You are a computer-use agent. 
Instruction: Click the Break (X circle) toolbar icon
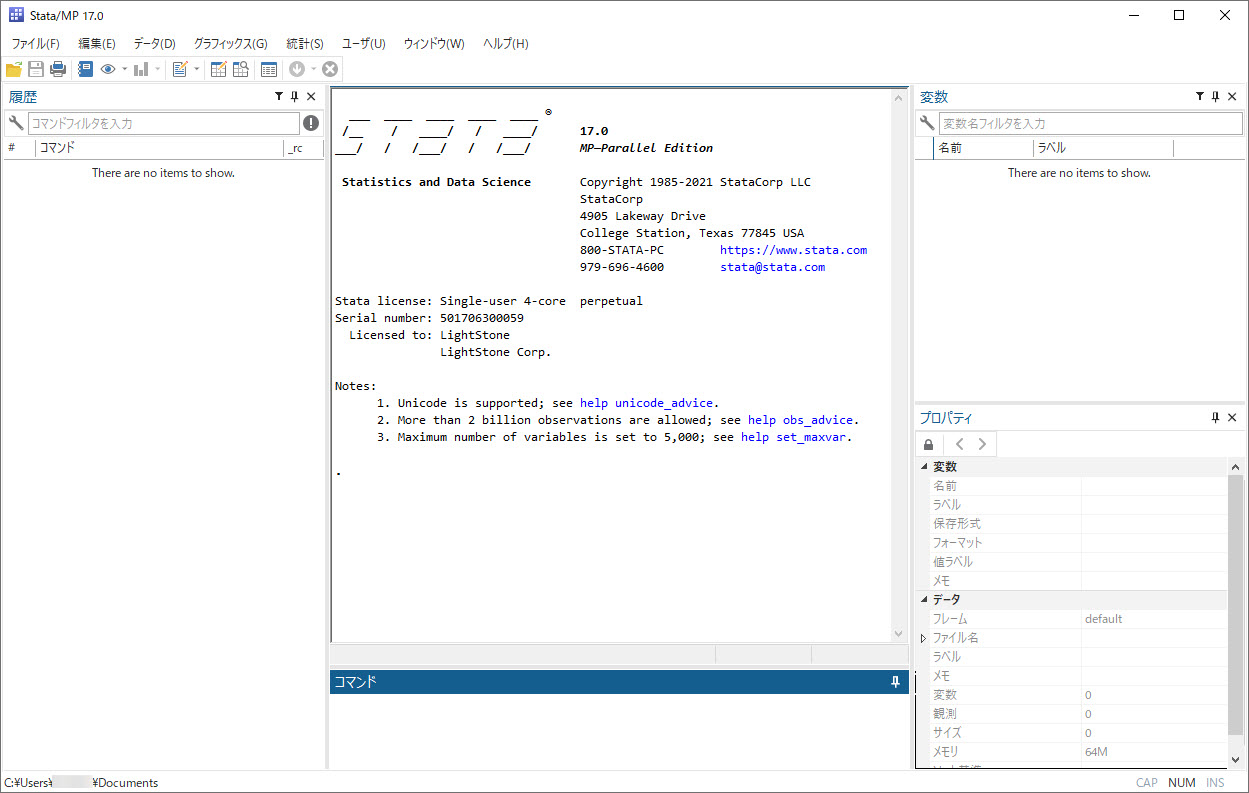click(x=330, y=69)
